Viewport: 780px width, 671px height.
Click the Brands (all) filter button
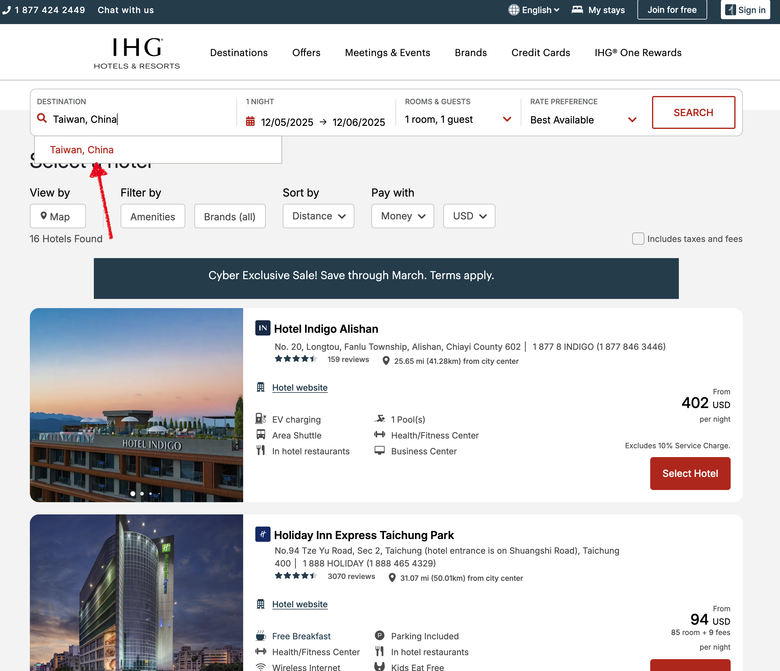pos(230,216)
